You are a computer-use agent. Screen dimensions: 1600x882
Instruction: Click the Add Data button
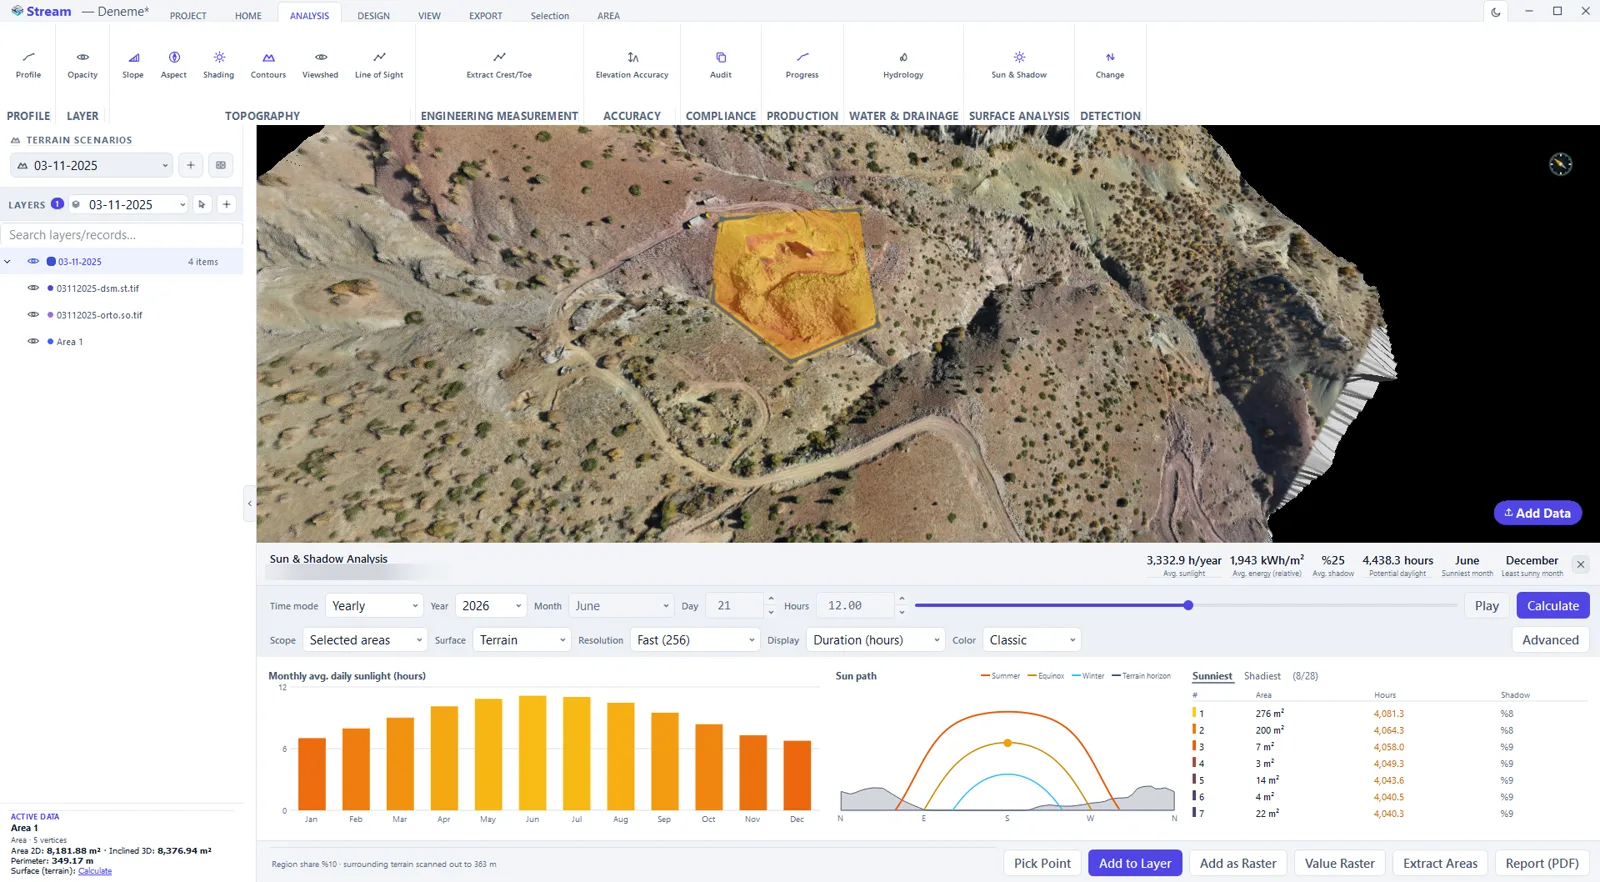click(1538, 513)
